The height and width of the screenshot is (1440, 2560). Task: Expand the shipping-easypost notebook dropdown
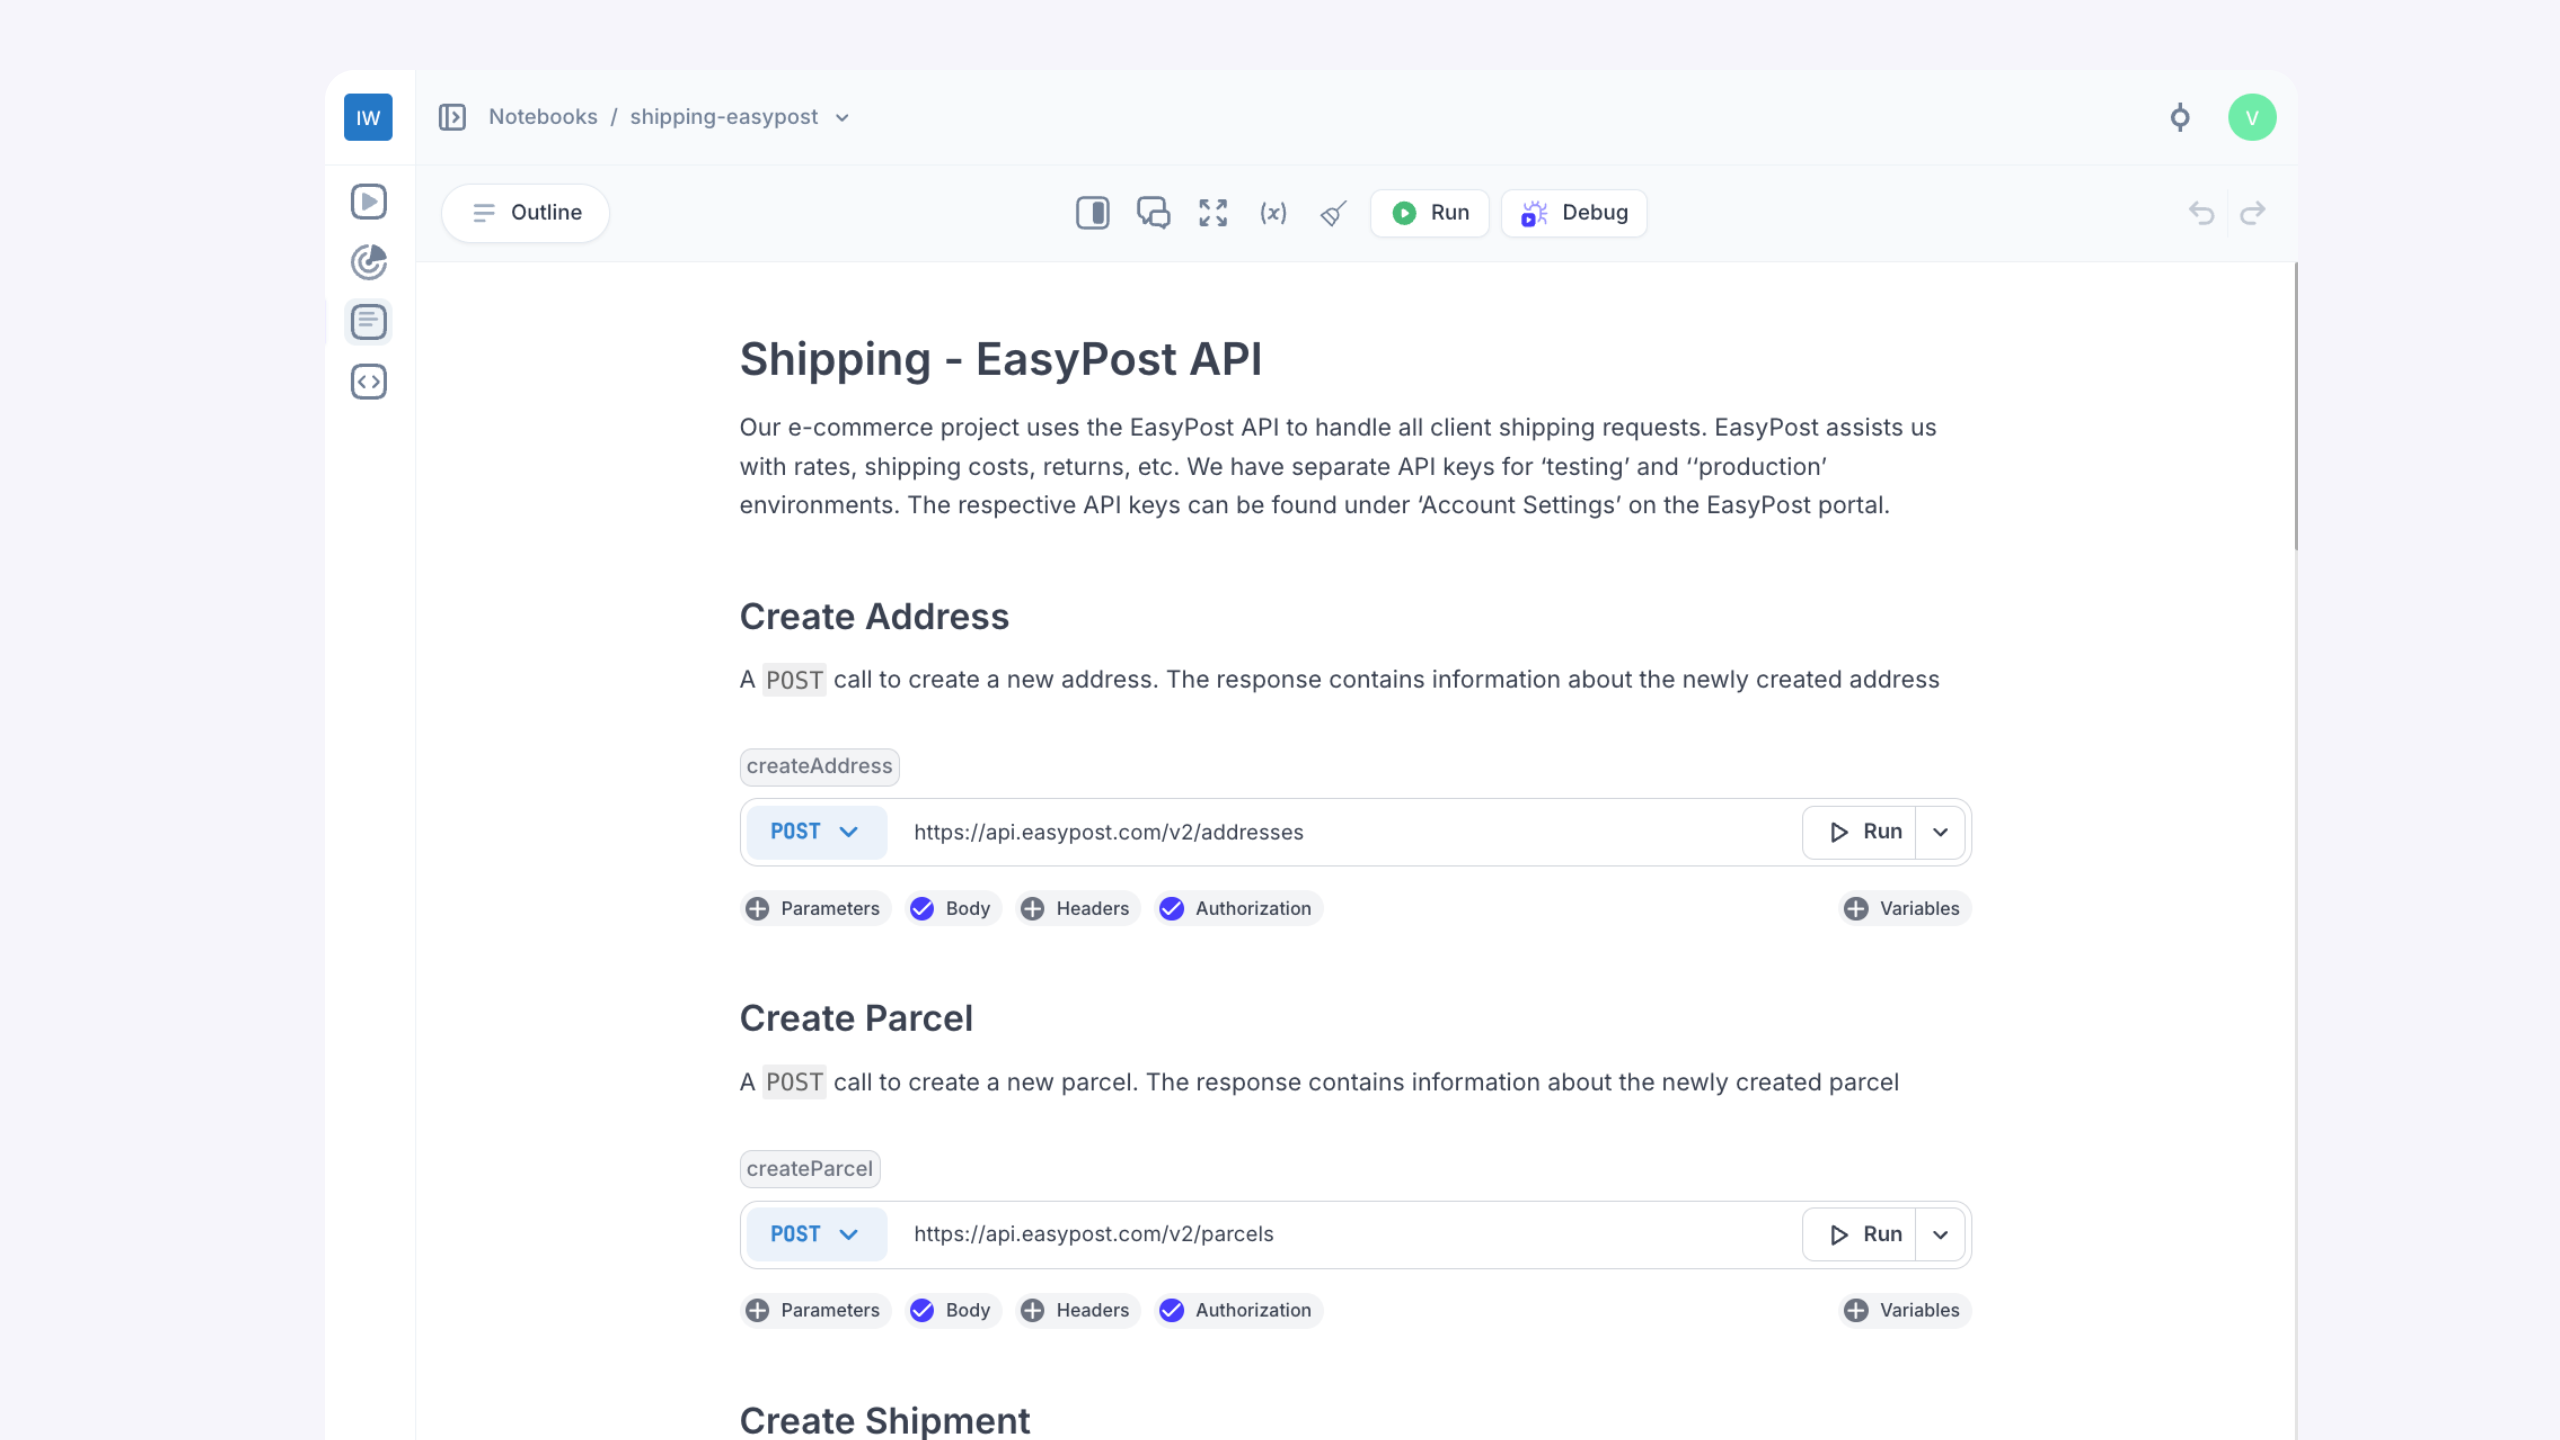[x=842, y=118]
